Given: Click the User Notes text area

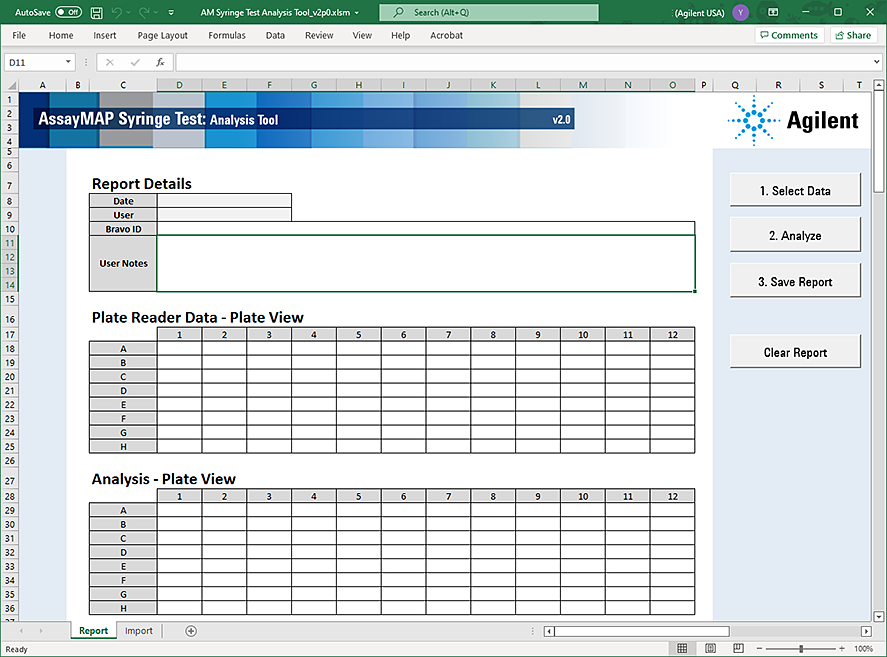Looking at the screenshot, I should click(x=425, y=264).
